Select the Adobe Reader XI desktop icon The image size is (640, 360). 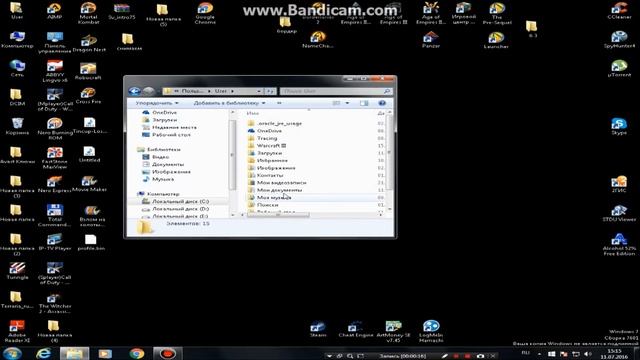coord(17,331)
